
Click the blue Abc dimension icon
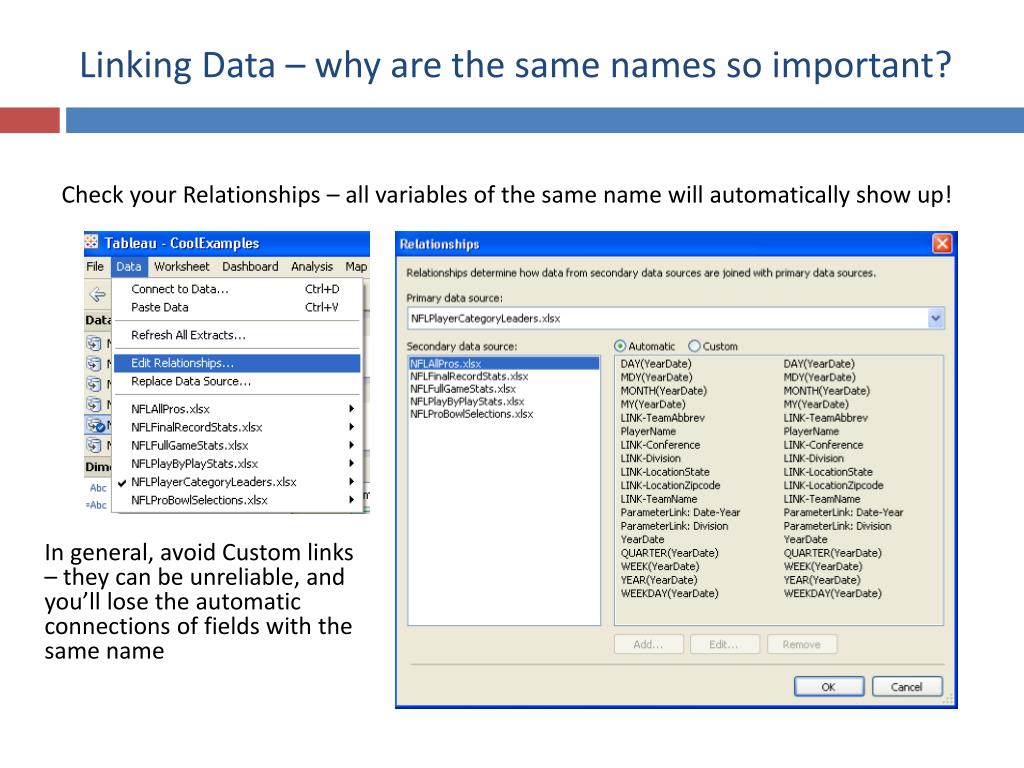pyautogui.click(x=98, y=488)
